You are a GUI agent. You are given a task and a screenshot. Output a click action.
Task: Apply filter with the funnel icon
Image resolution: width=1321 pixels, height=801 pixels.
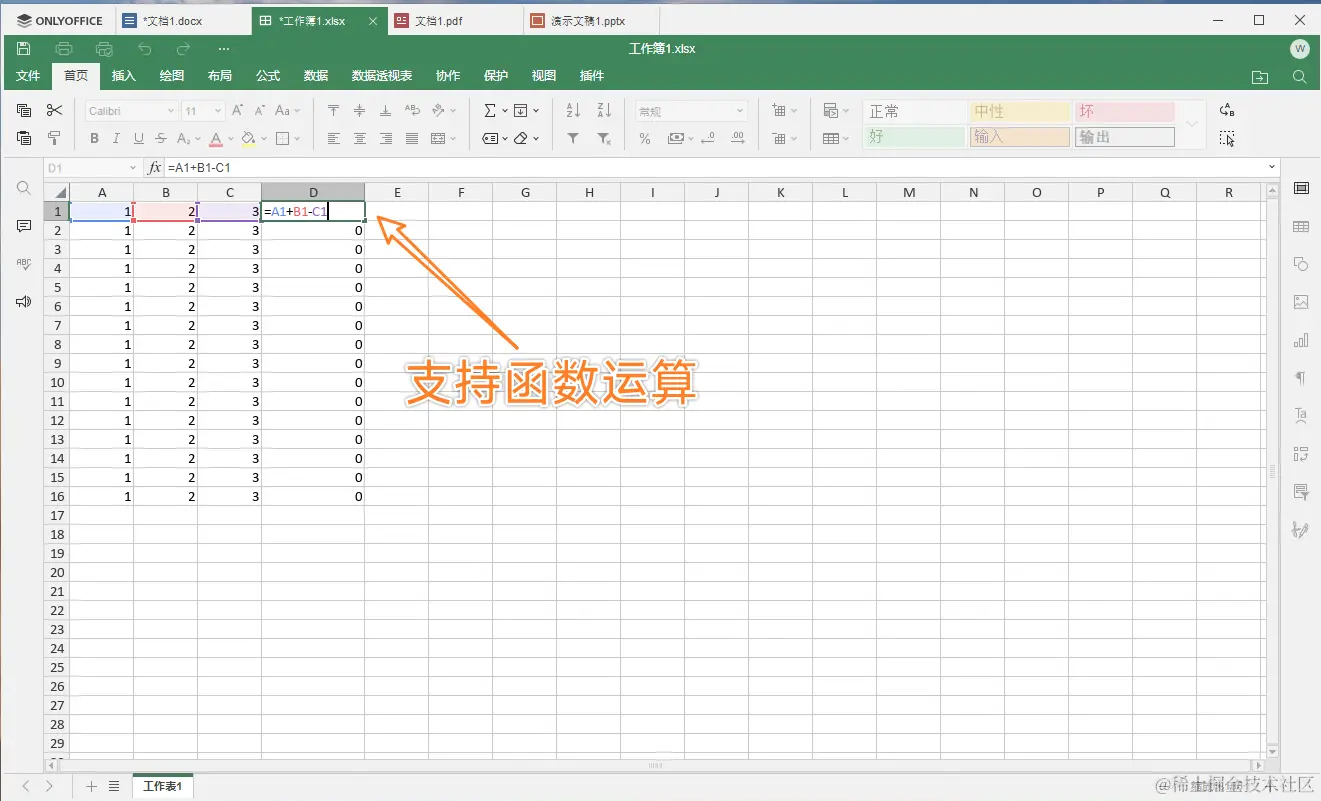coord(573,138)
